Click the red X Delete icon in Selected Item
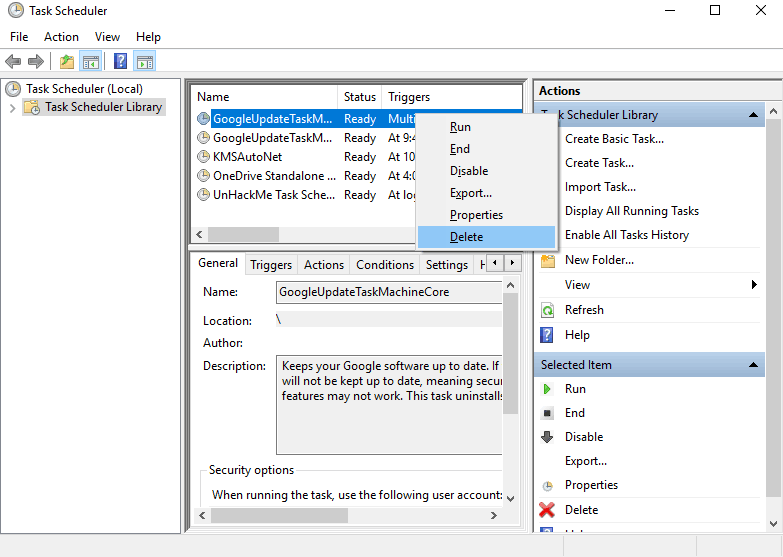 click(547, 510)
